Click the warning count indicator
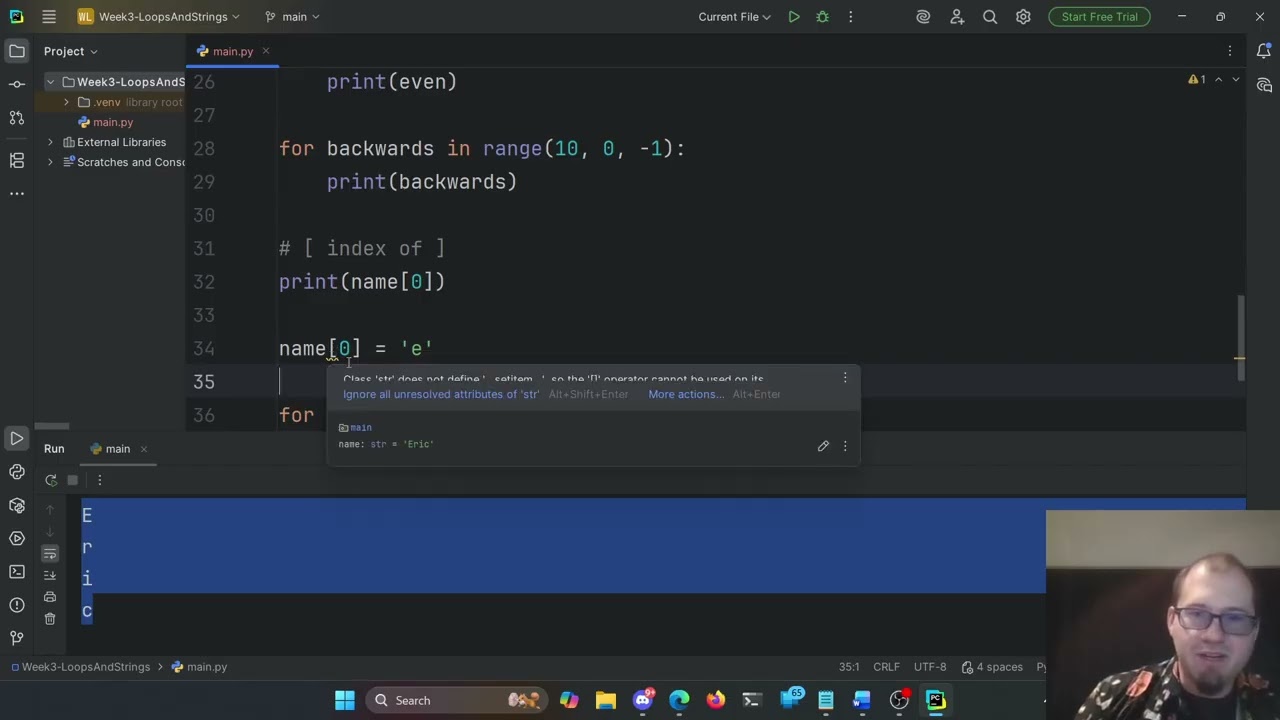The image size is (1280, 720). pos(1196,79)
